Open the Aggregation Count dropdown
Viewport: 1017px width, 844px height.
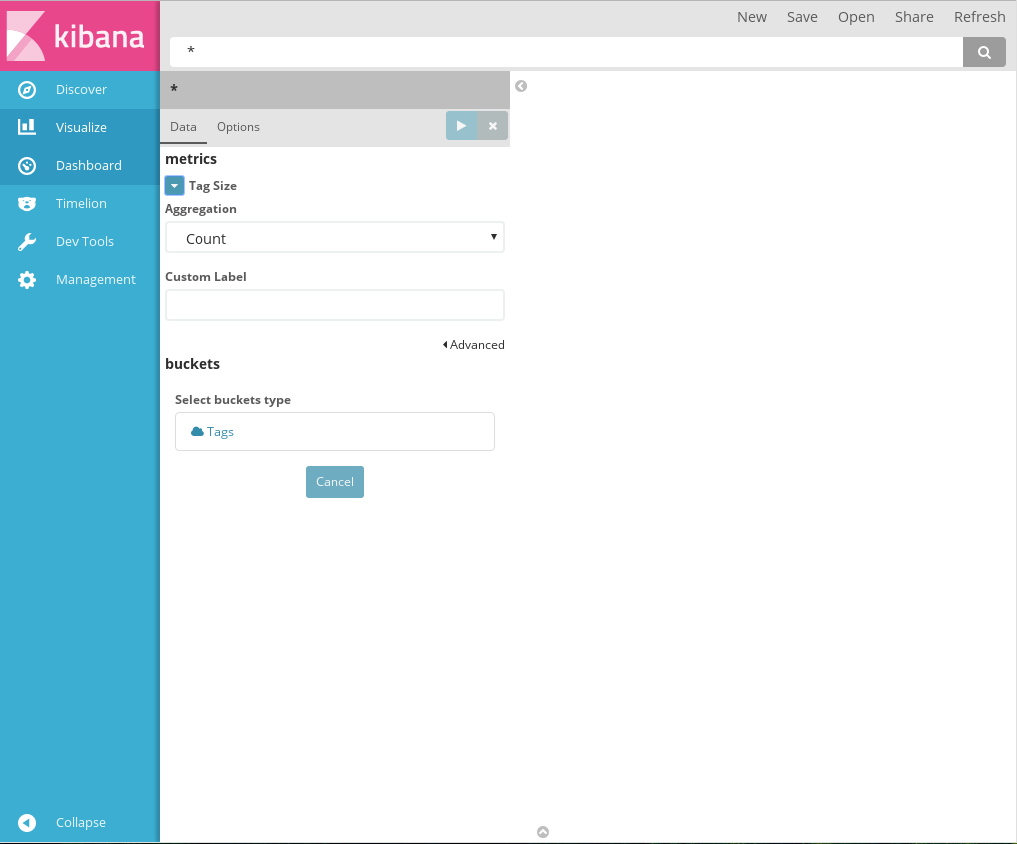click(335, 237)
